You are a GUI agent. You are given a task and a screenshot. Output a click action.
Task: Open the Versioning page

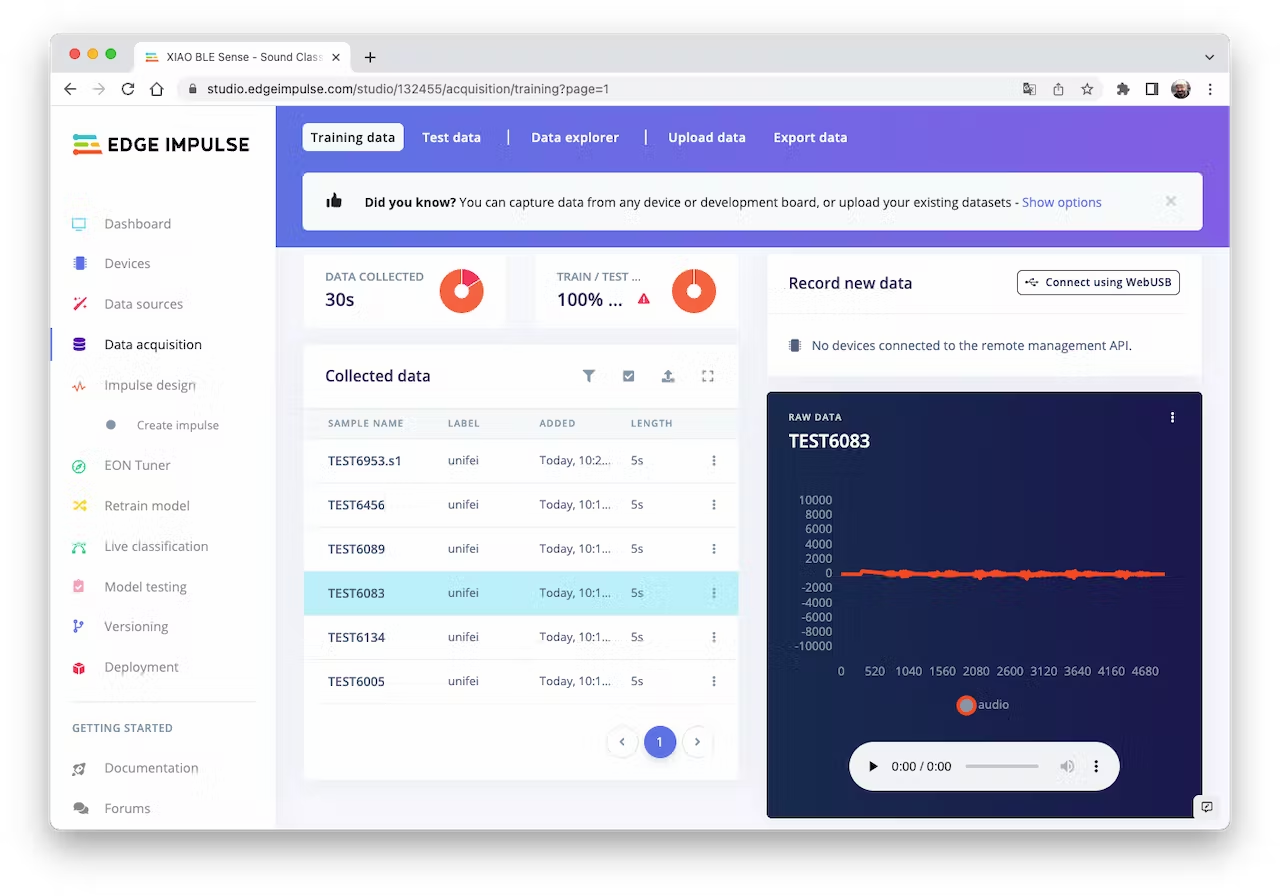click(x=136, y=627)
